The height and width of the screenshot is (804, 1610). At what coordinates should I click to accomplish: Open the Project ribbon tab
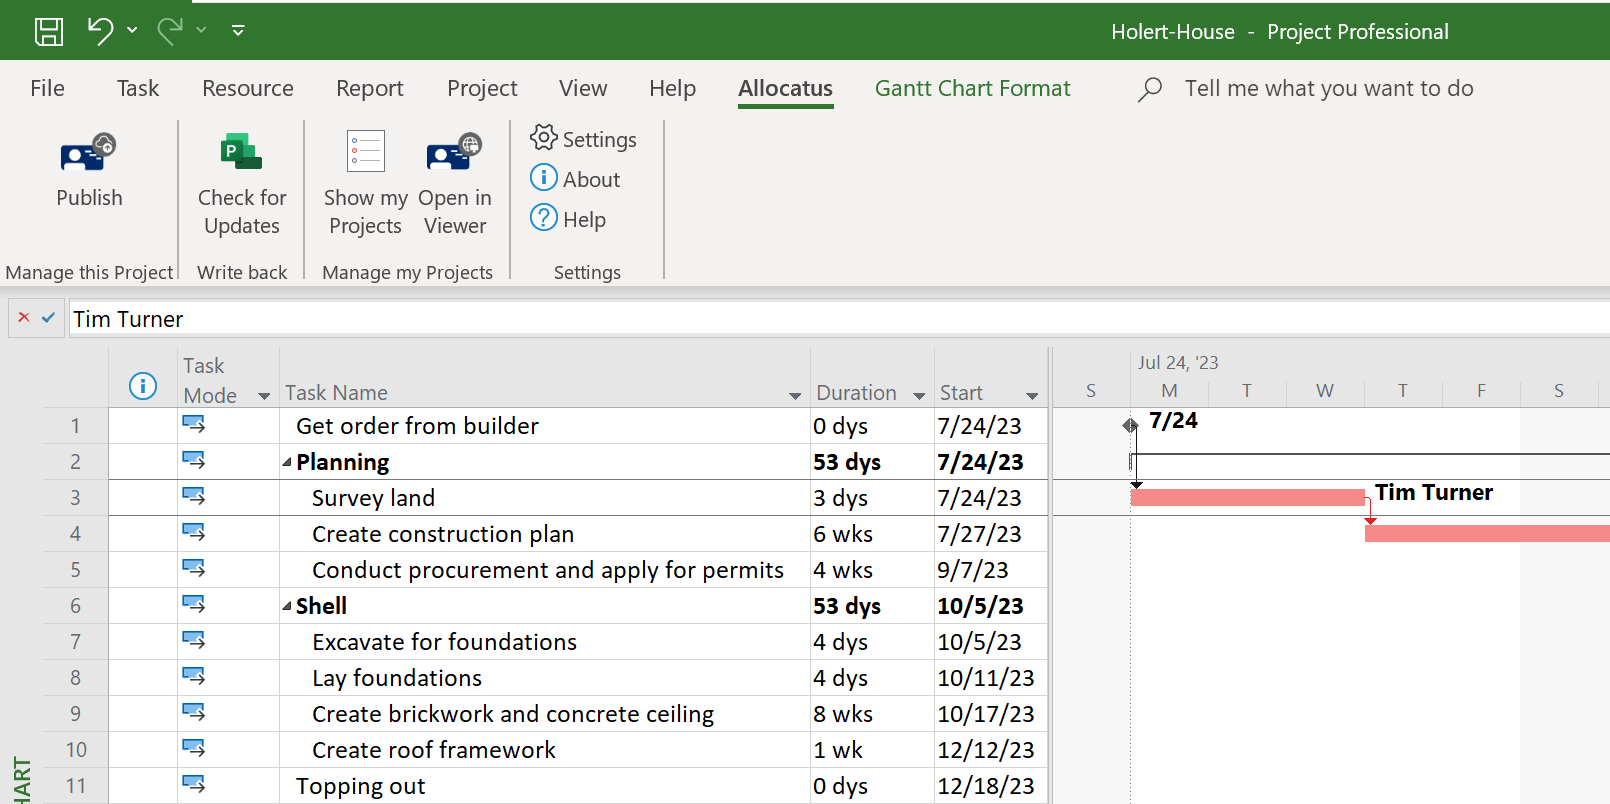tap(482, 88)
